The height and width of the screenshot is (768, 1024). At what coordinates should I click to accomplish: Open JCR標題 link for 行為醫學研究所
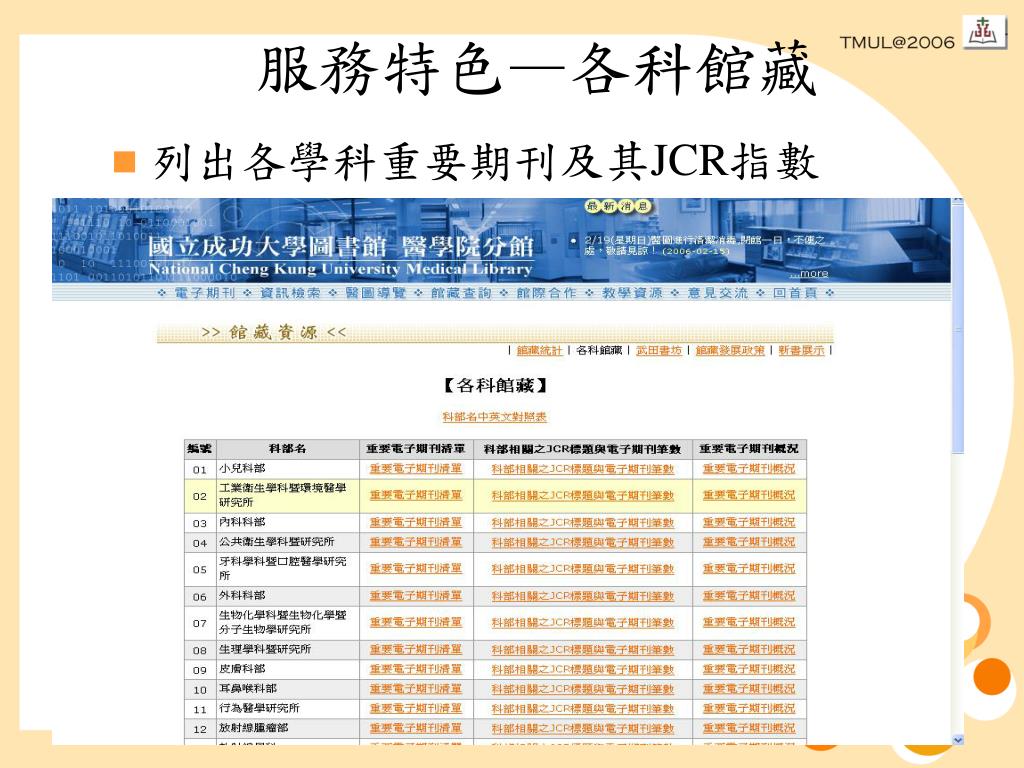[583, 709]
